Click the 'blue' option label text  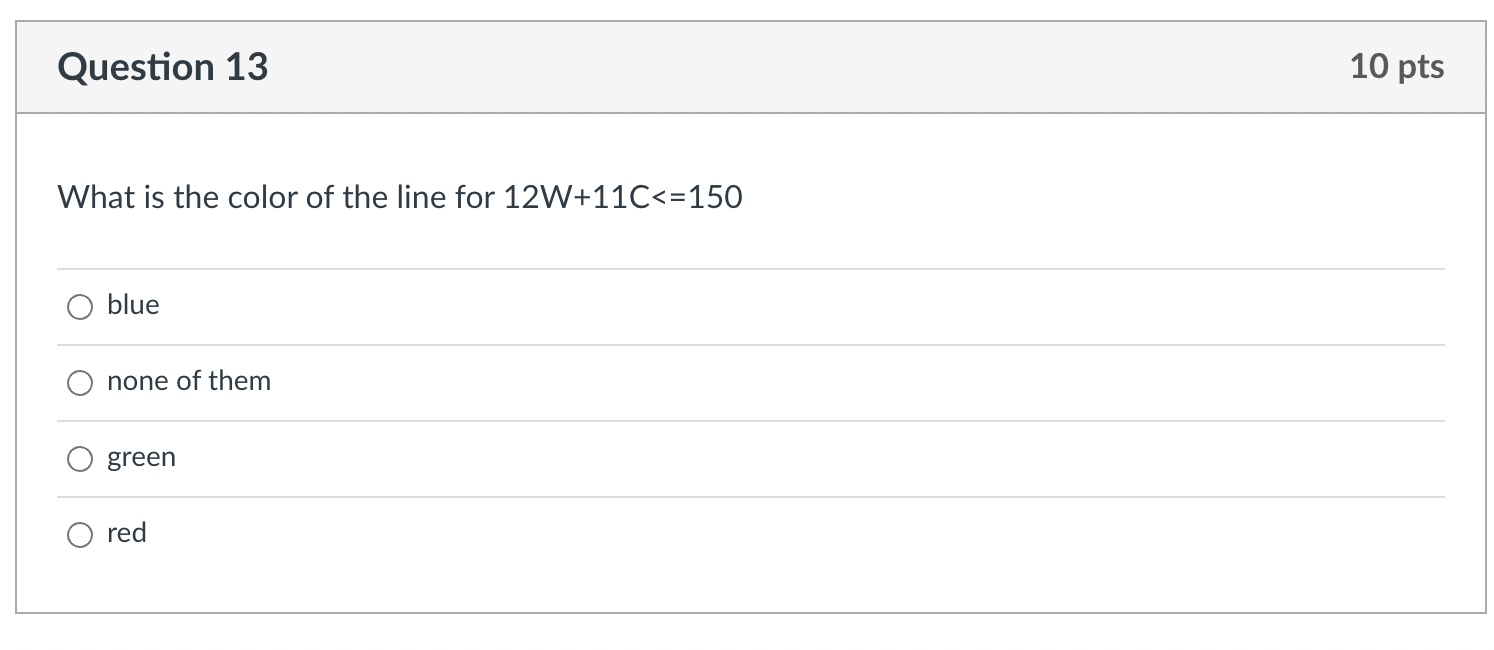(133, 305)
